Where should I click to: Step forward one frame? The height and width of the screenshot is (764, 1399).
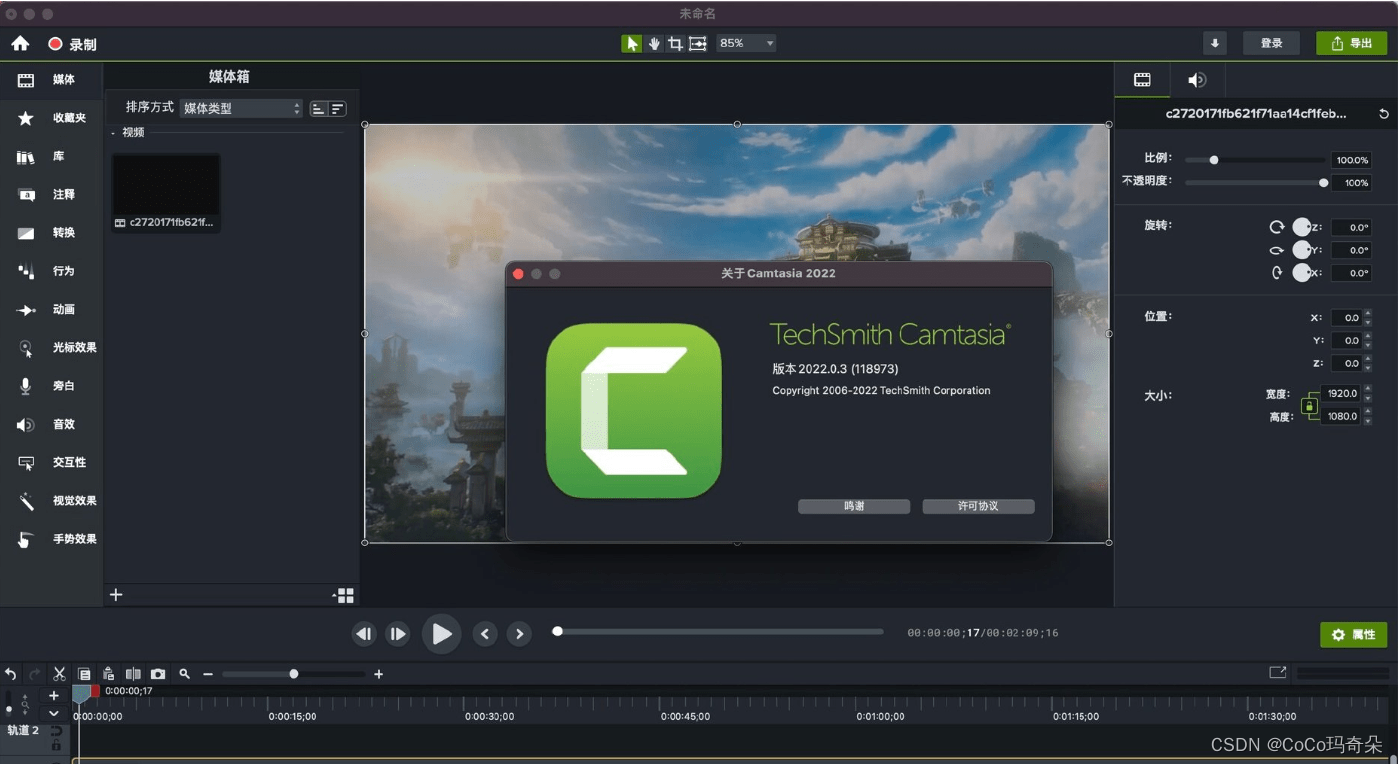pyautogui.click(x=398, y=634)
